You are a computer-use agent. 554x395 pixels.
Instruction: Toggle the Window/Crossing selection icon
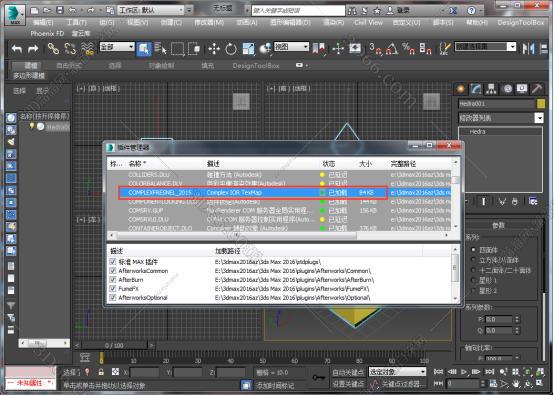(x=194, y=49)
